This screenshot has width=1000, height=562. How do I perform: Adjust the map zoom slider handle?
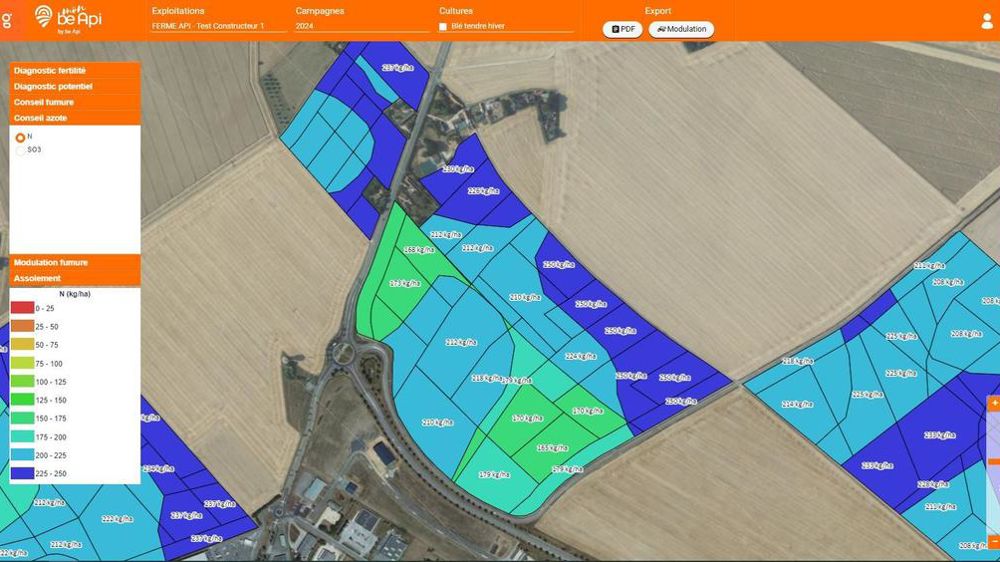(x=994, y=461)
